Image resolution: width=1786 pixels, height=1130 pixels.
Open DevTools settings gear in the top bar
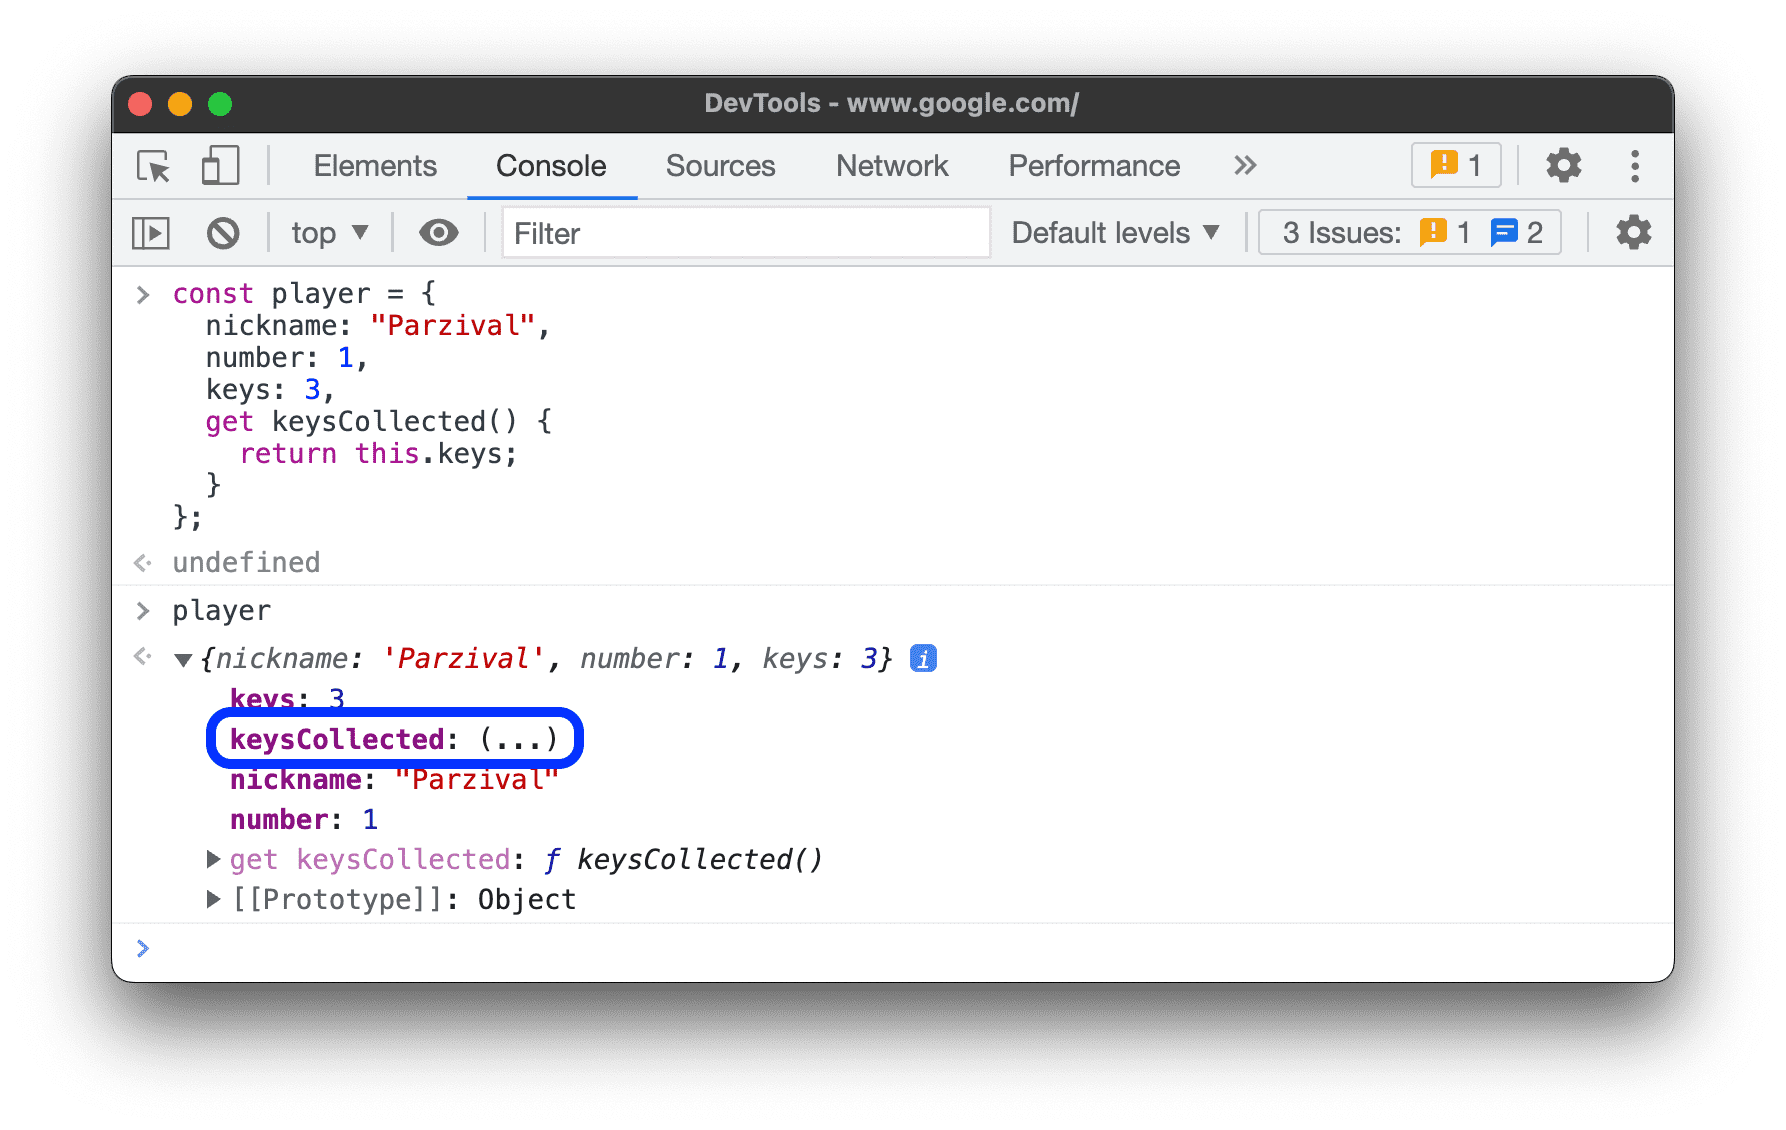[x=1563, y=166]
